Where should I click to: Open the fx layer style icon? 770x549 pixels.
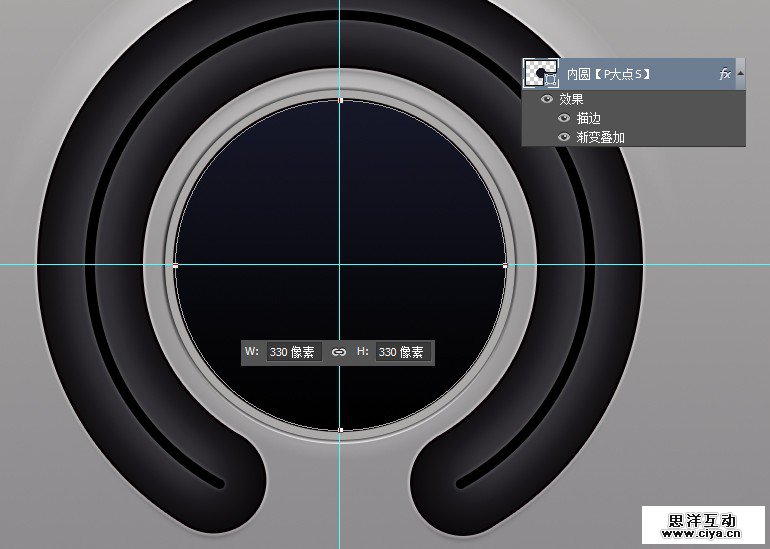tap(725, 74)
